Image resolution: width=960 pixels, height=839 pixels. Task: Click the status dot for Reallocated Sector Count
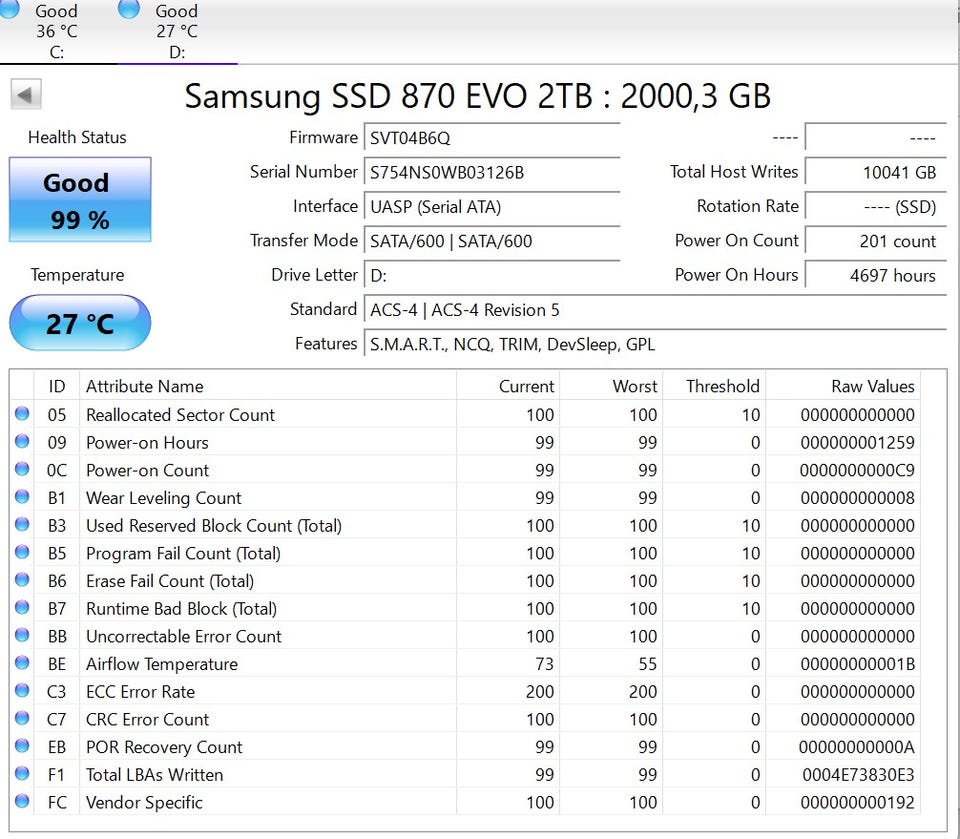coord(22,413)
